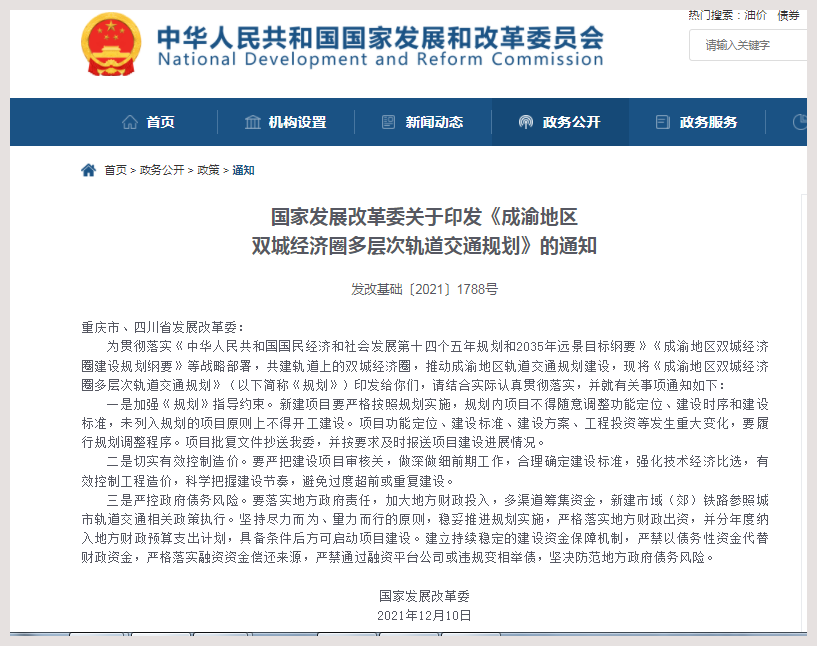Click the 通知 breadcrumb link
Viewport: 817px width, 646px height.
point(243,170)
